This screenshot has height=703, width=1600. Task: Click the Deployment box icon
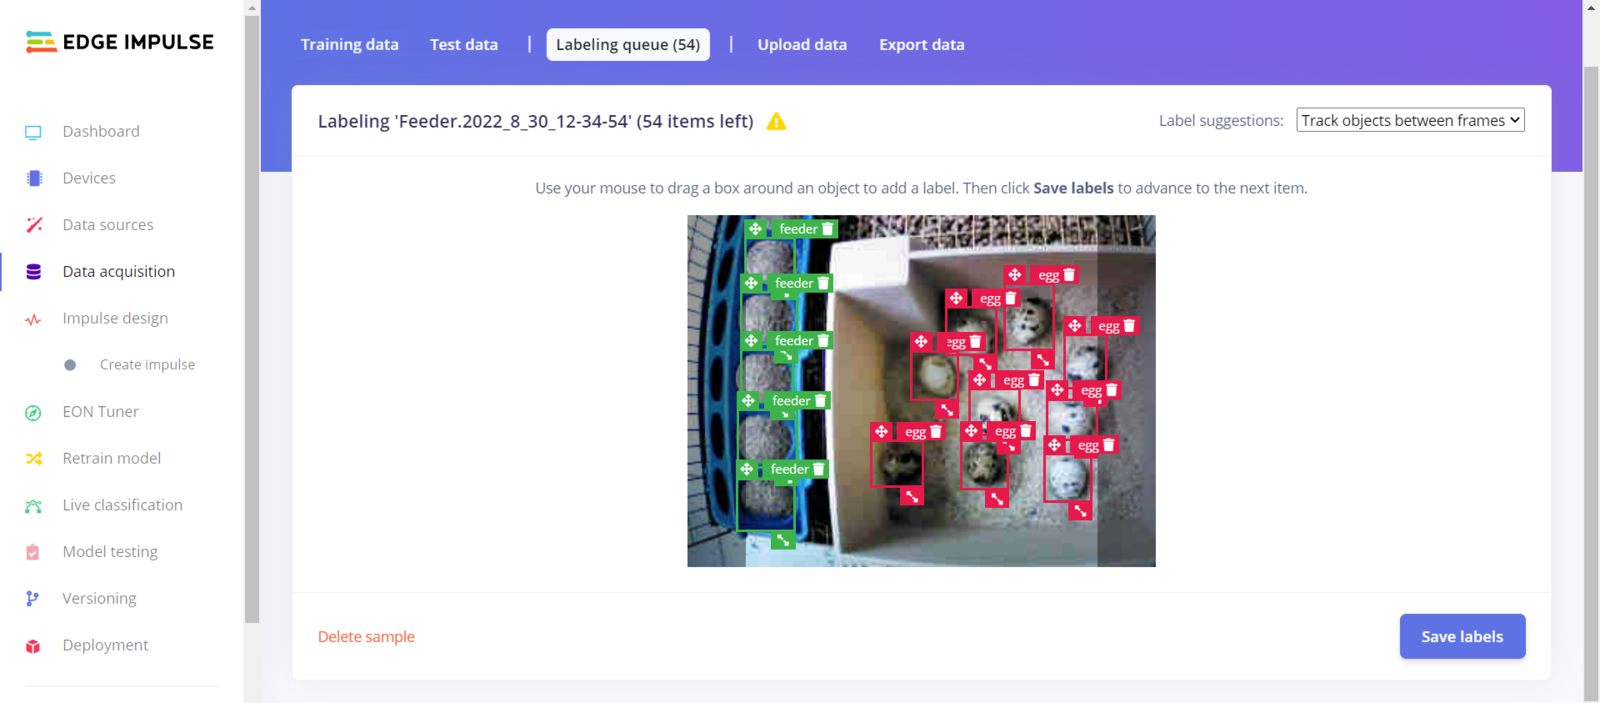[33, 646]
